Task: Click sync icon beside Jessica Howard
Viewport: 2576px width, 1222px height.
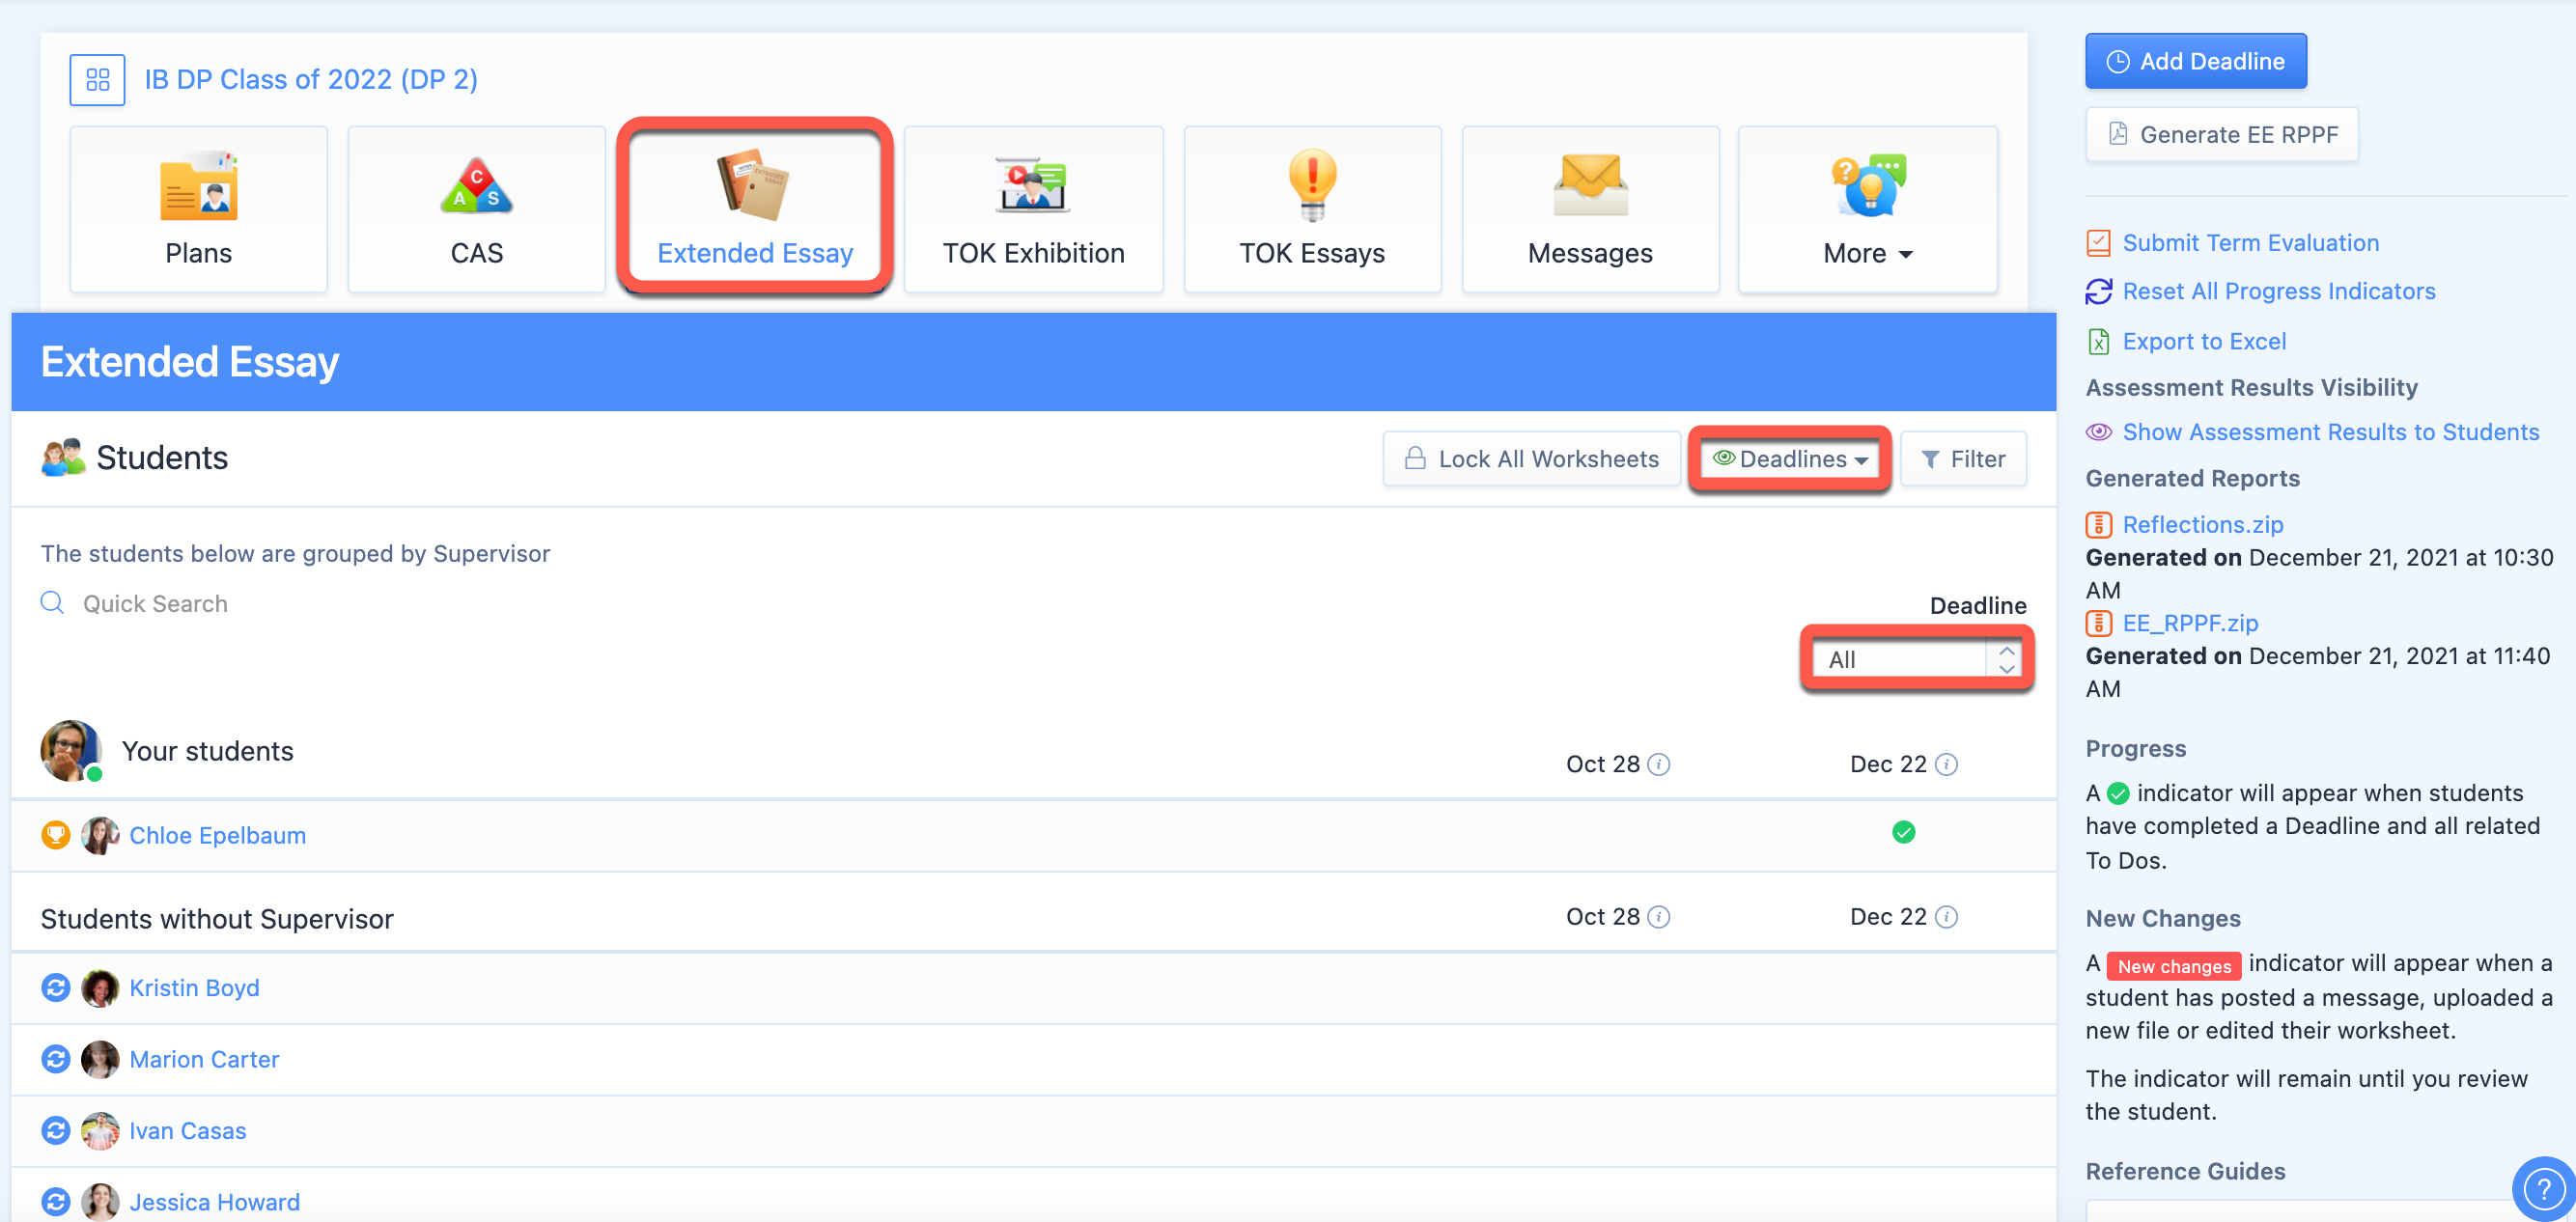Action: pyautogui.click(x=55, y=1201)
